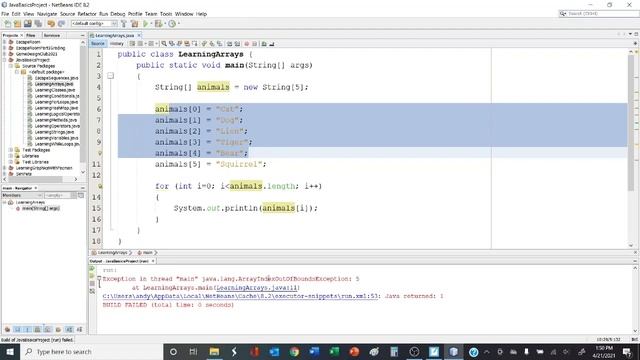Click the Undo toolbar icon
Viewport: 640px width, 360px height.
[51, 24]
